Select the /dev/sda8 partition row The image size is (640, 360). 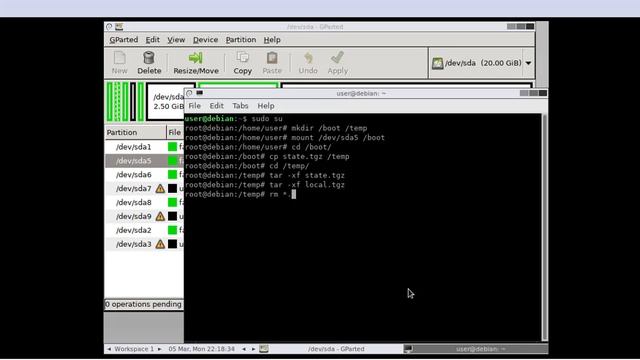(x=144, y=202)
